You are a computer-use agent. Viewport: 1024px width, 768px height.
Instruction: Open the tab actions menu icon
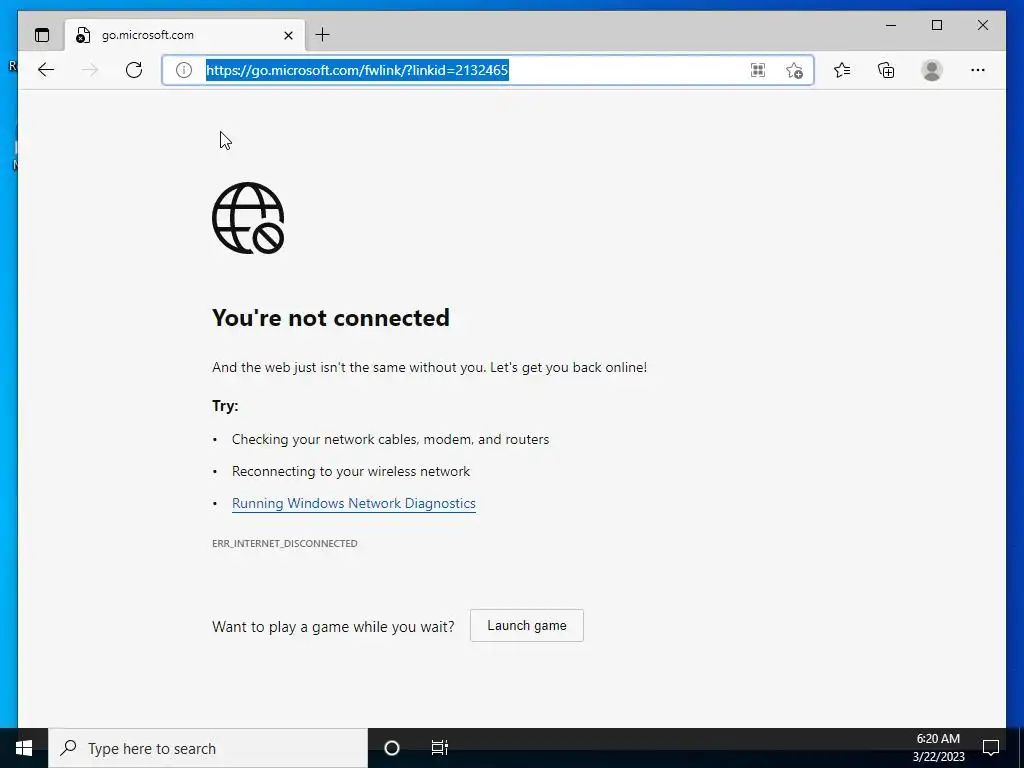pyautogui.click(x=42, y=35)
